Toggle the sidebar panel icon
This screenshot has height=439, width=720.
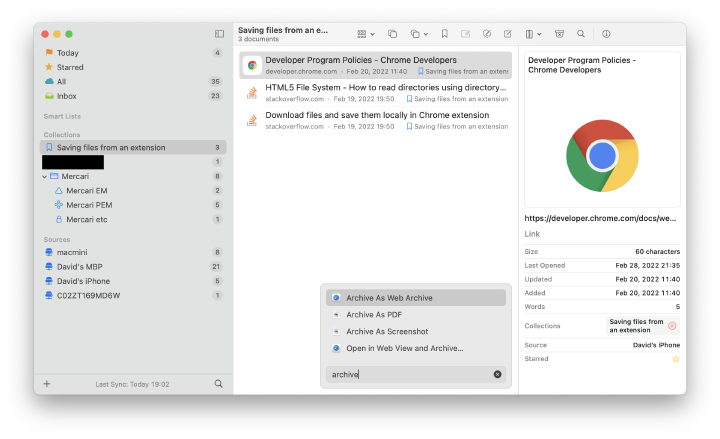[219, 34]
